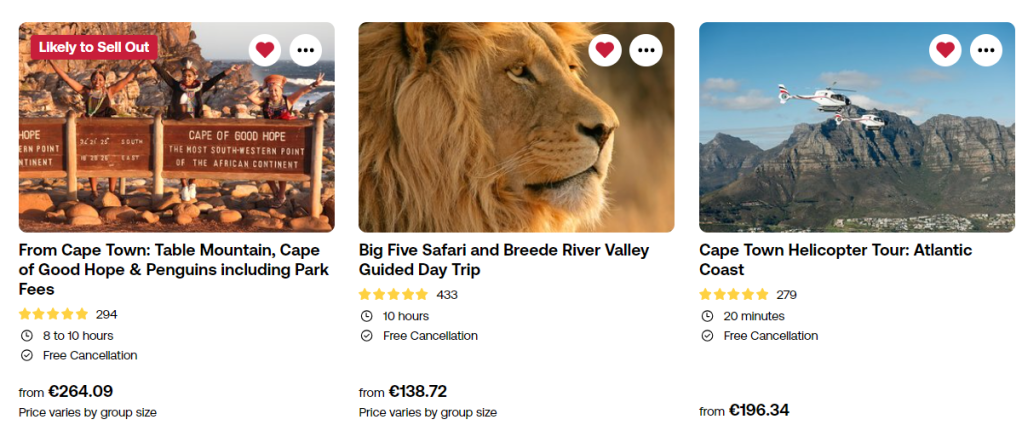Image resolution: width=1022 pixels, height=431 pixels.
Task: Click the star rating with 279 reviews
Action: click(734, 295)
